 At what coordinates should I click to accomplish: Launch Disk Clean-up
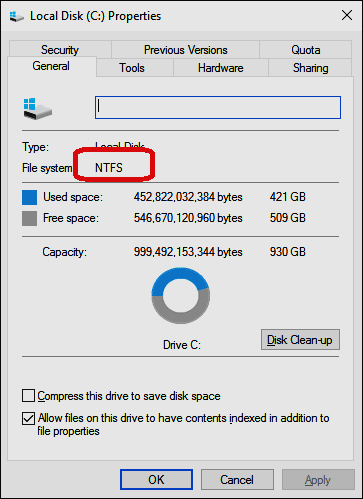click(x=300, y=340)
